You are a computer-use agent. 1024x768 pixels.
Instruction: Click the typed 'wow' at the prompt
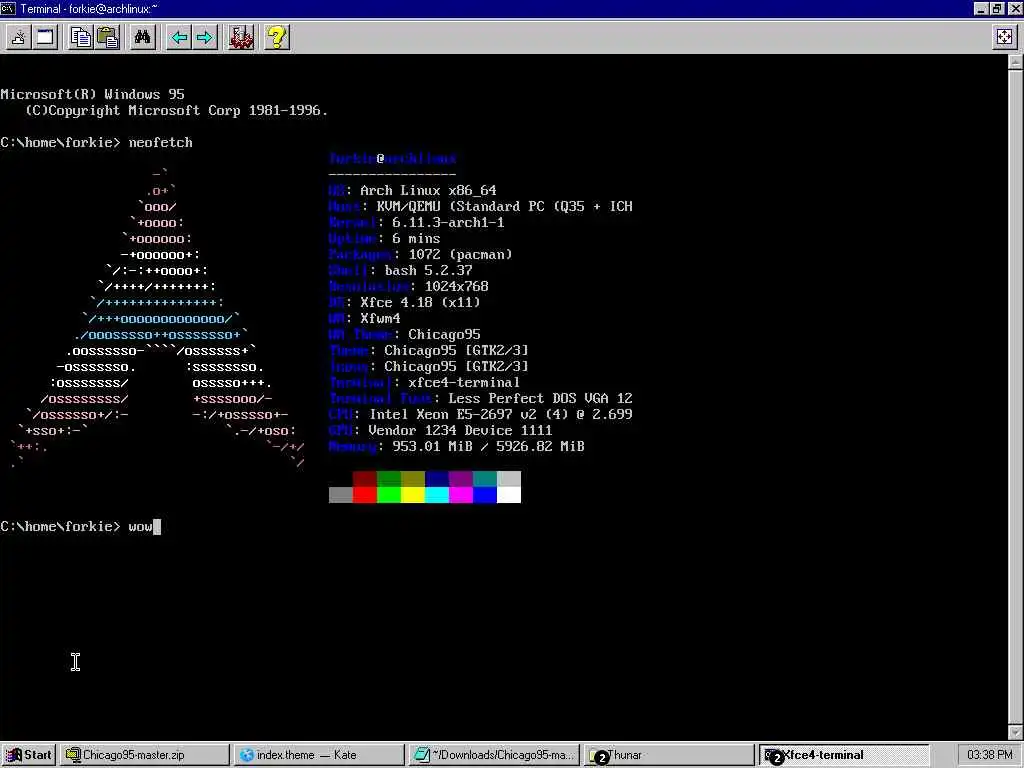pos(140,526)
